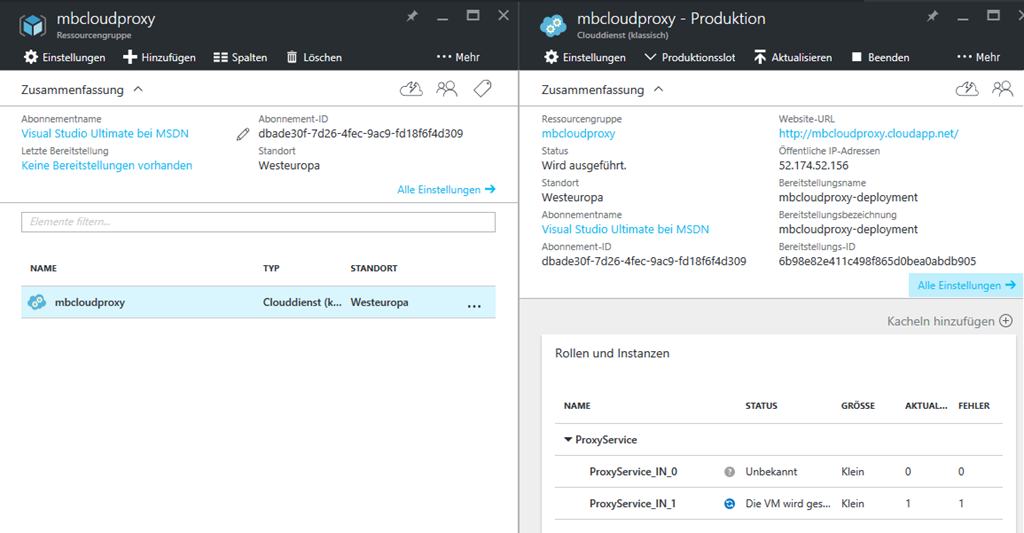Click the pencil edit subscription icon

[243, 134]
